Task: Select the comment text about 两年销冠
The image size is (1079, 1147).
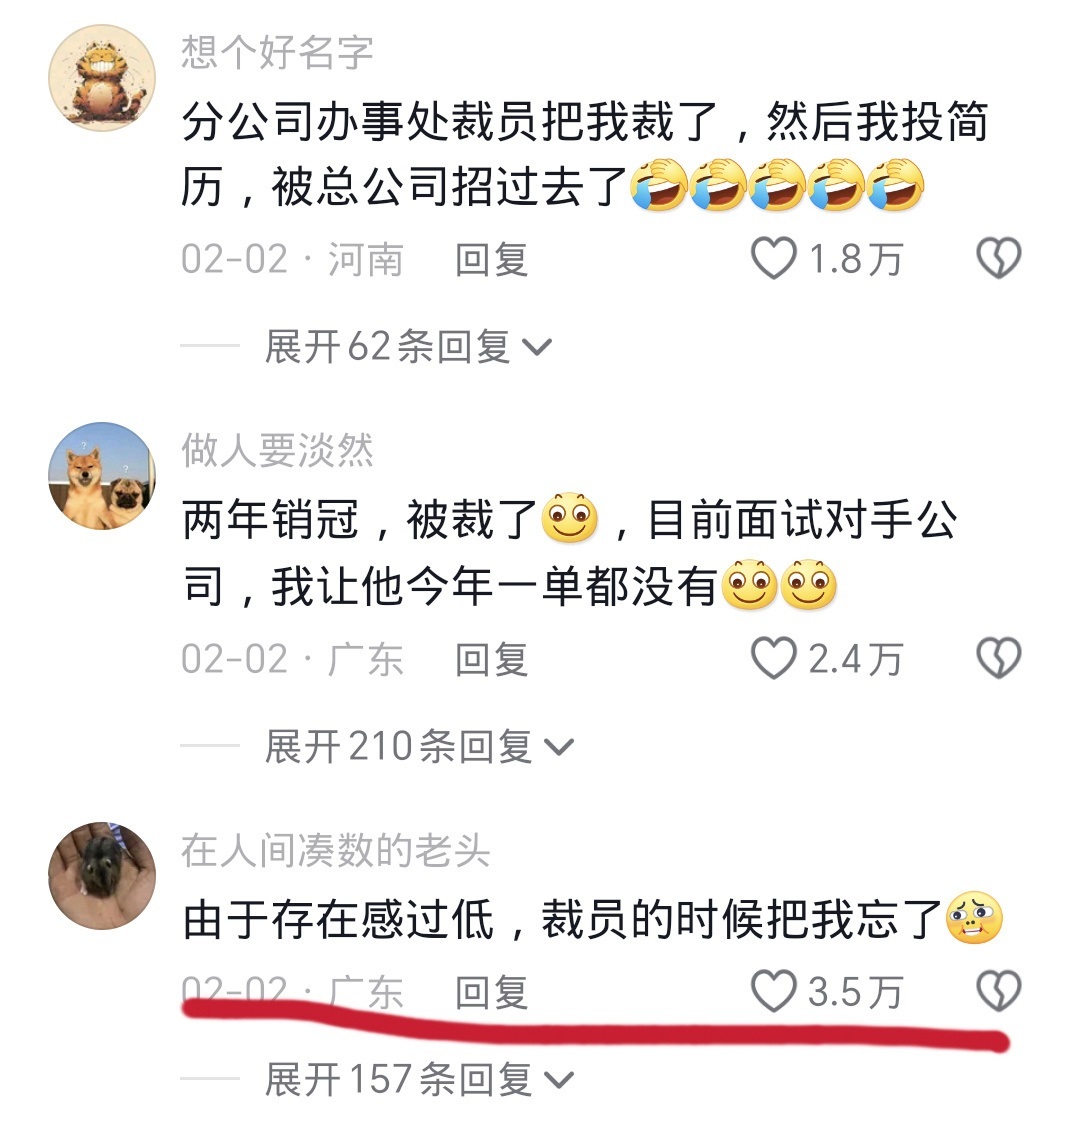Action: pos(570,552)
